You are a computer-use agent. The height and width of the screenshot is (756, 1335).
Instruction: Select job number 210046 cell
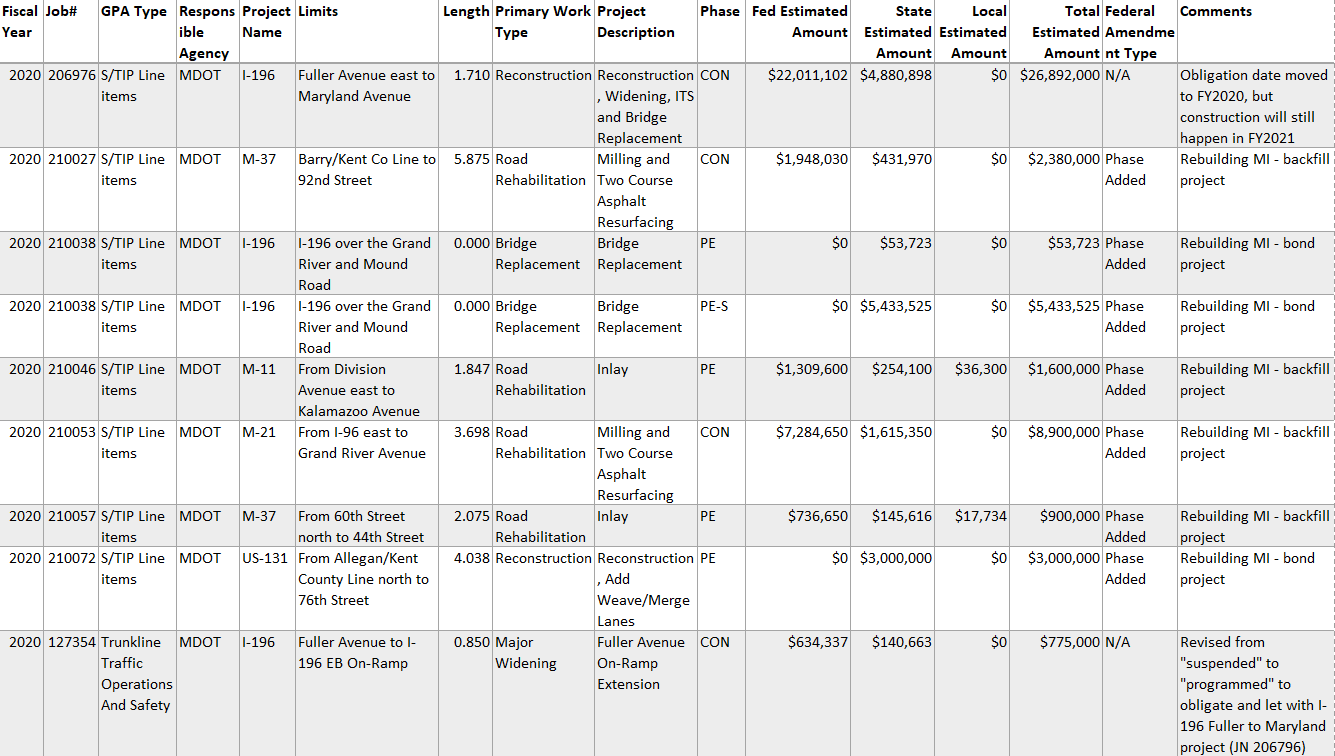71,390
